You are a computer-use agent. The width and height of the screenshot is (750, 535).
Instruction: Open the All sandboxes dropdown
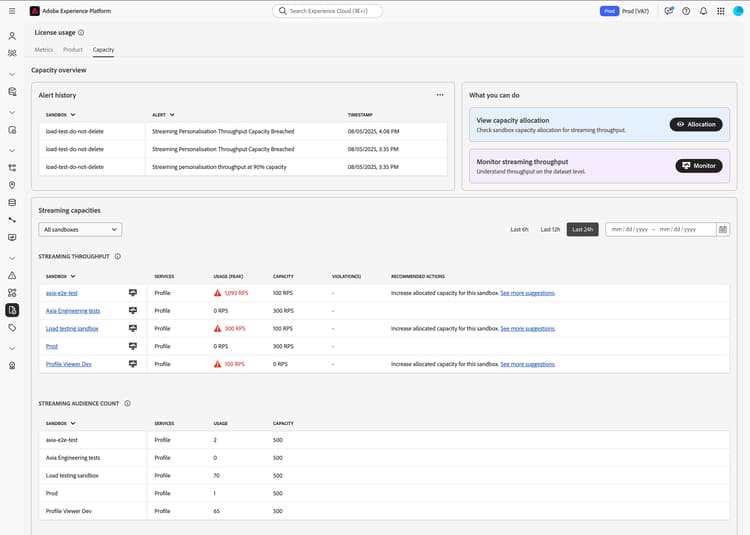click(81, 229)
